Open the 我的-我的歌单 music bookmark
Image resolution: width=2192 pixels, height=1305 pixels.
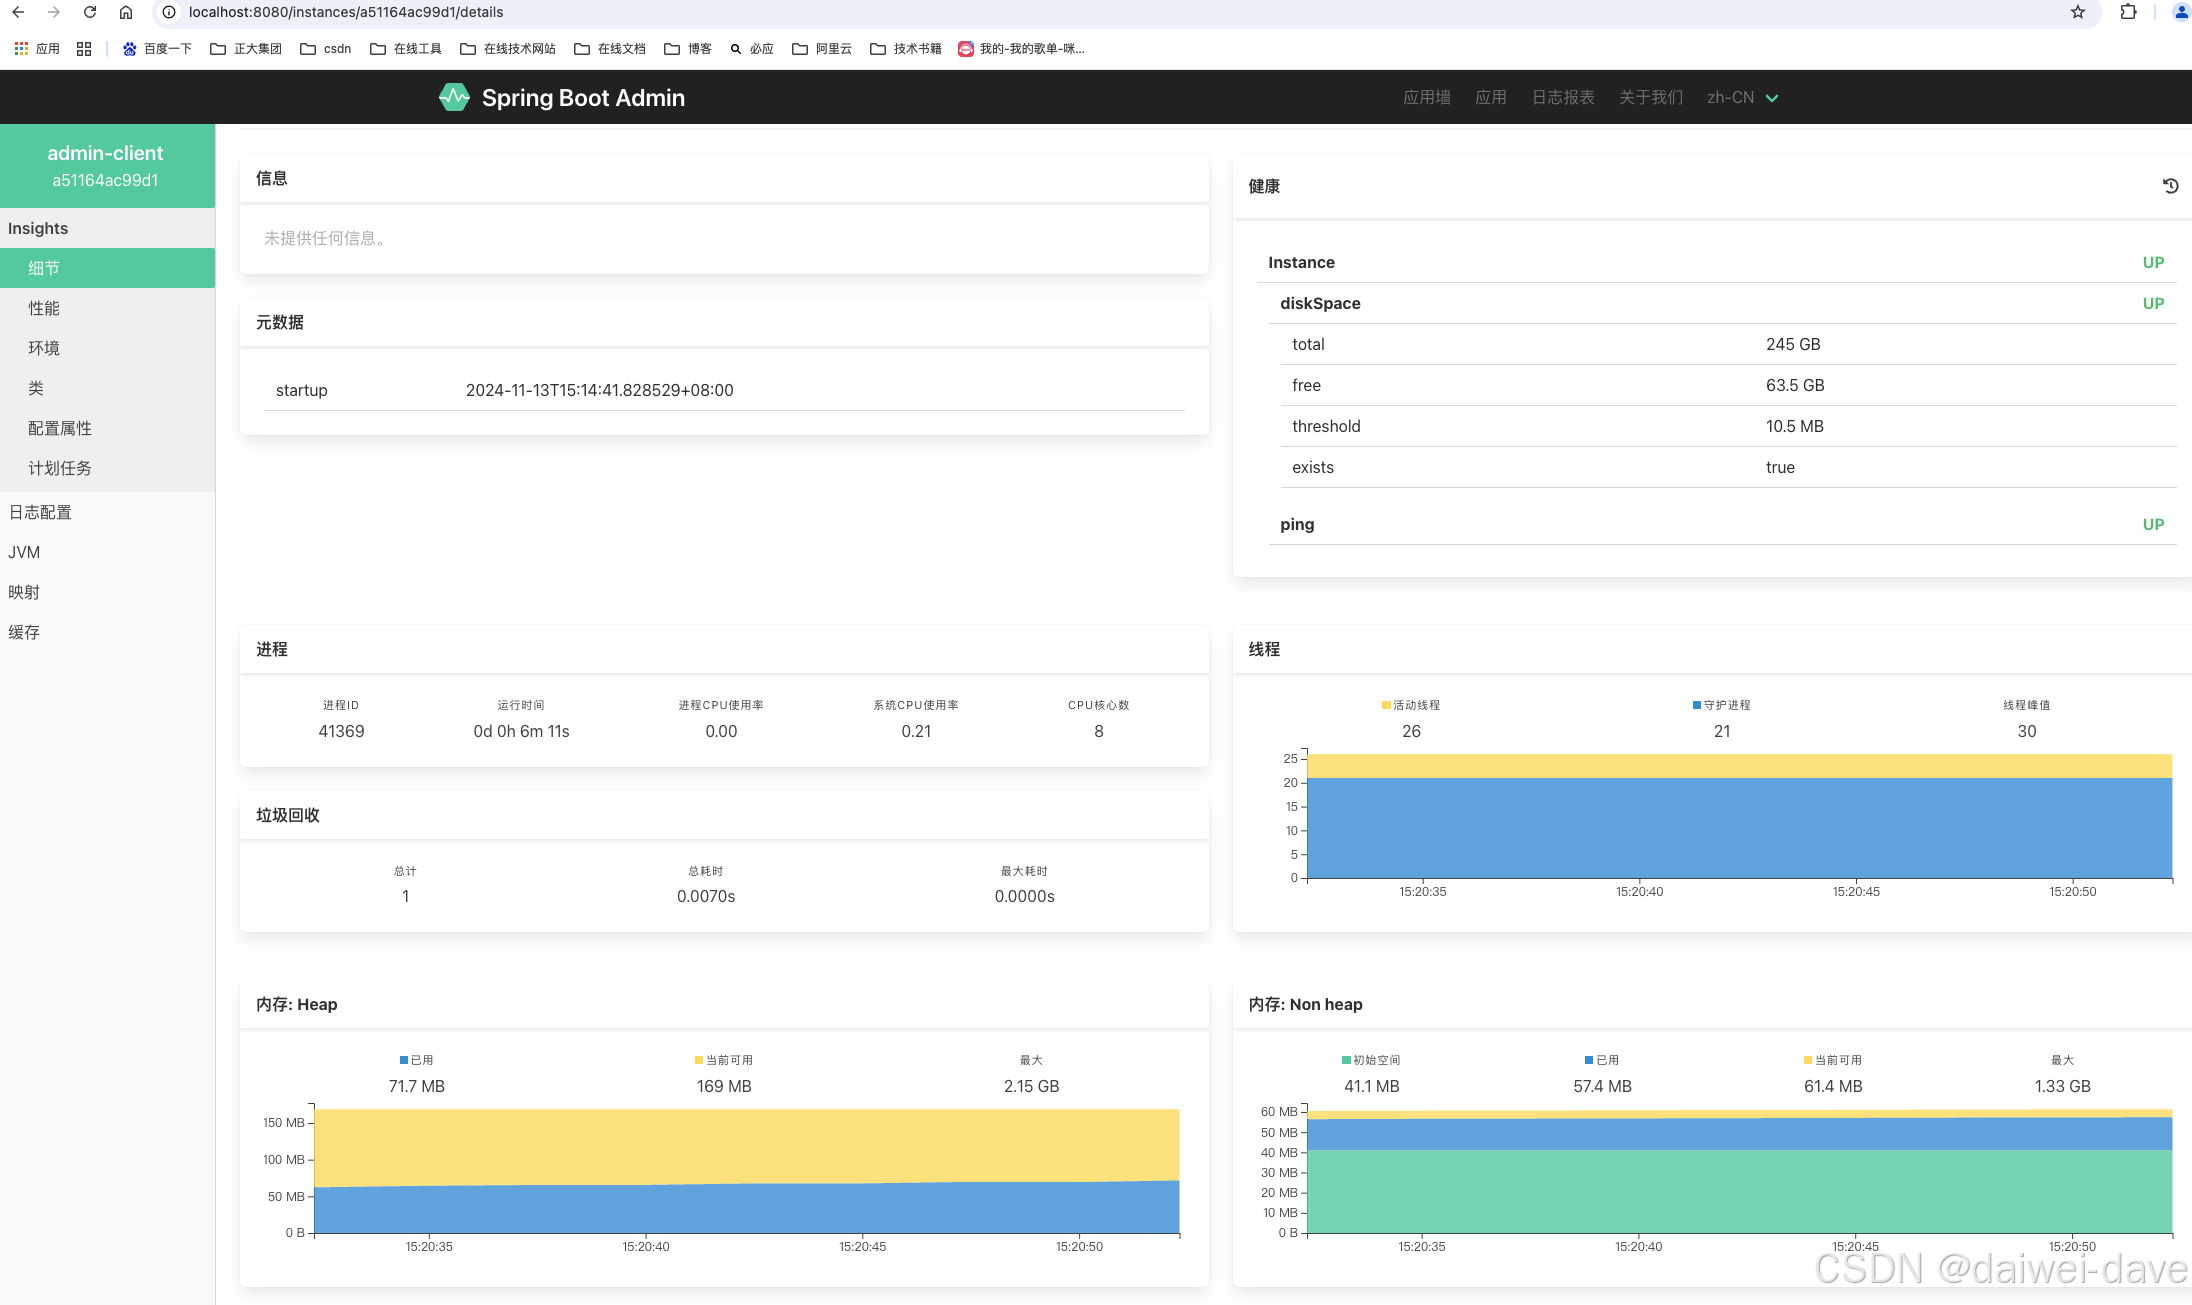pyautogui.click(x=1021, y=48)
